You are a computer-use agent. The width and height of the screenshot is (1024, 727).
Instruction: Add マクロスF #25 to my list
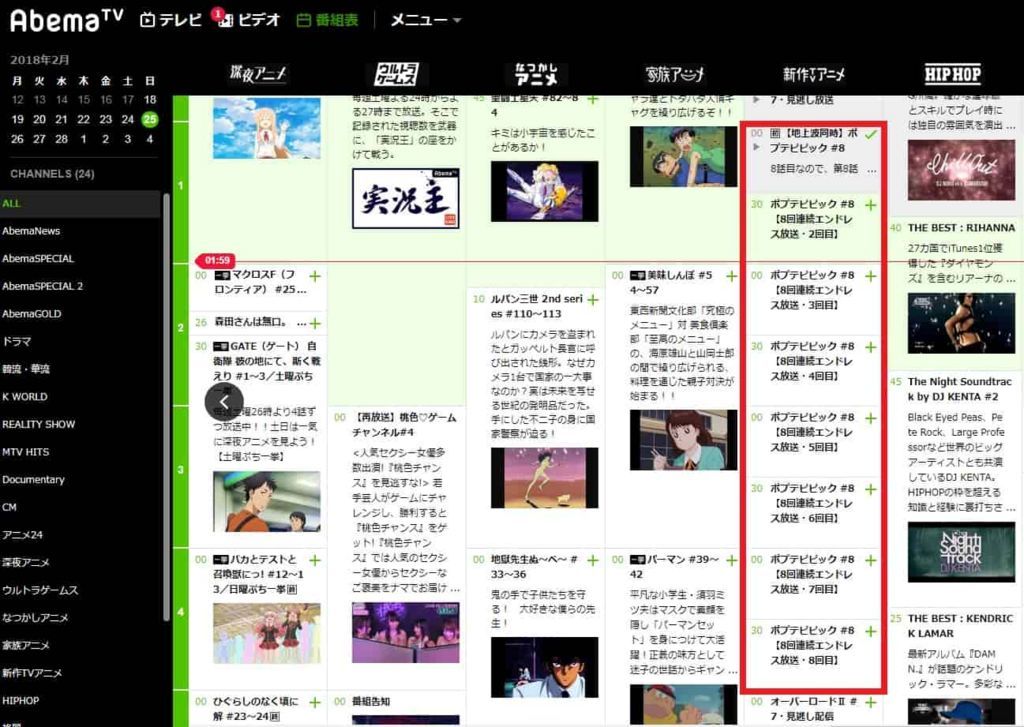[x=315, y=276]
